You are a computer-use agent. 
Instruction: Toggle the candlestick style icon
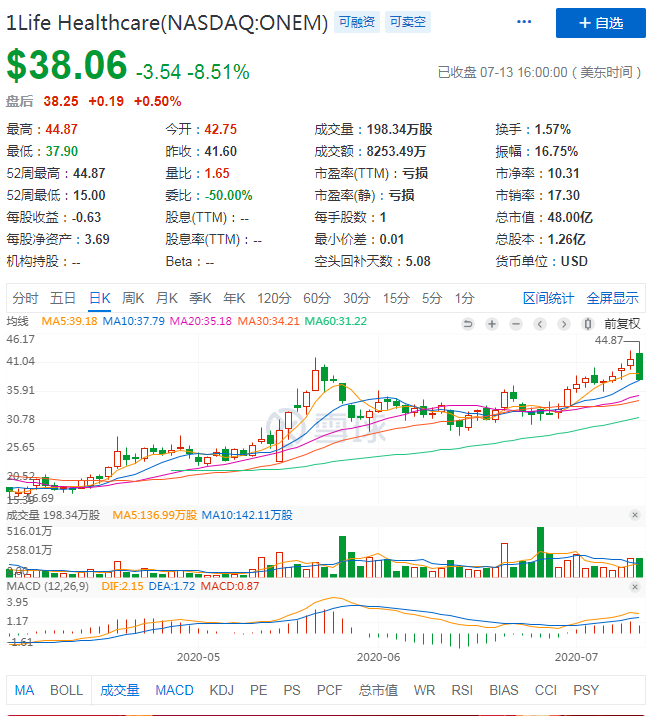[x=588, y=324]
